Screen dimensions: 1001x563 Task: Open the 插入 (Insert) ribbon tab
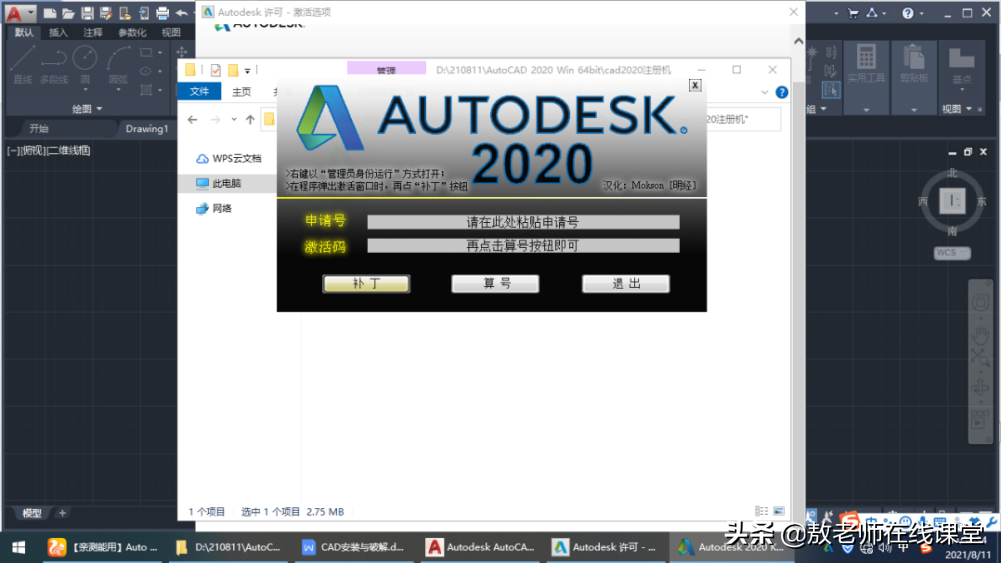58,33
